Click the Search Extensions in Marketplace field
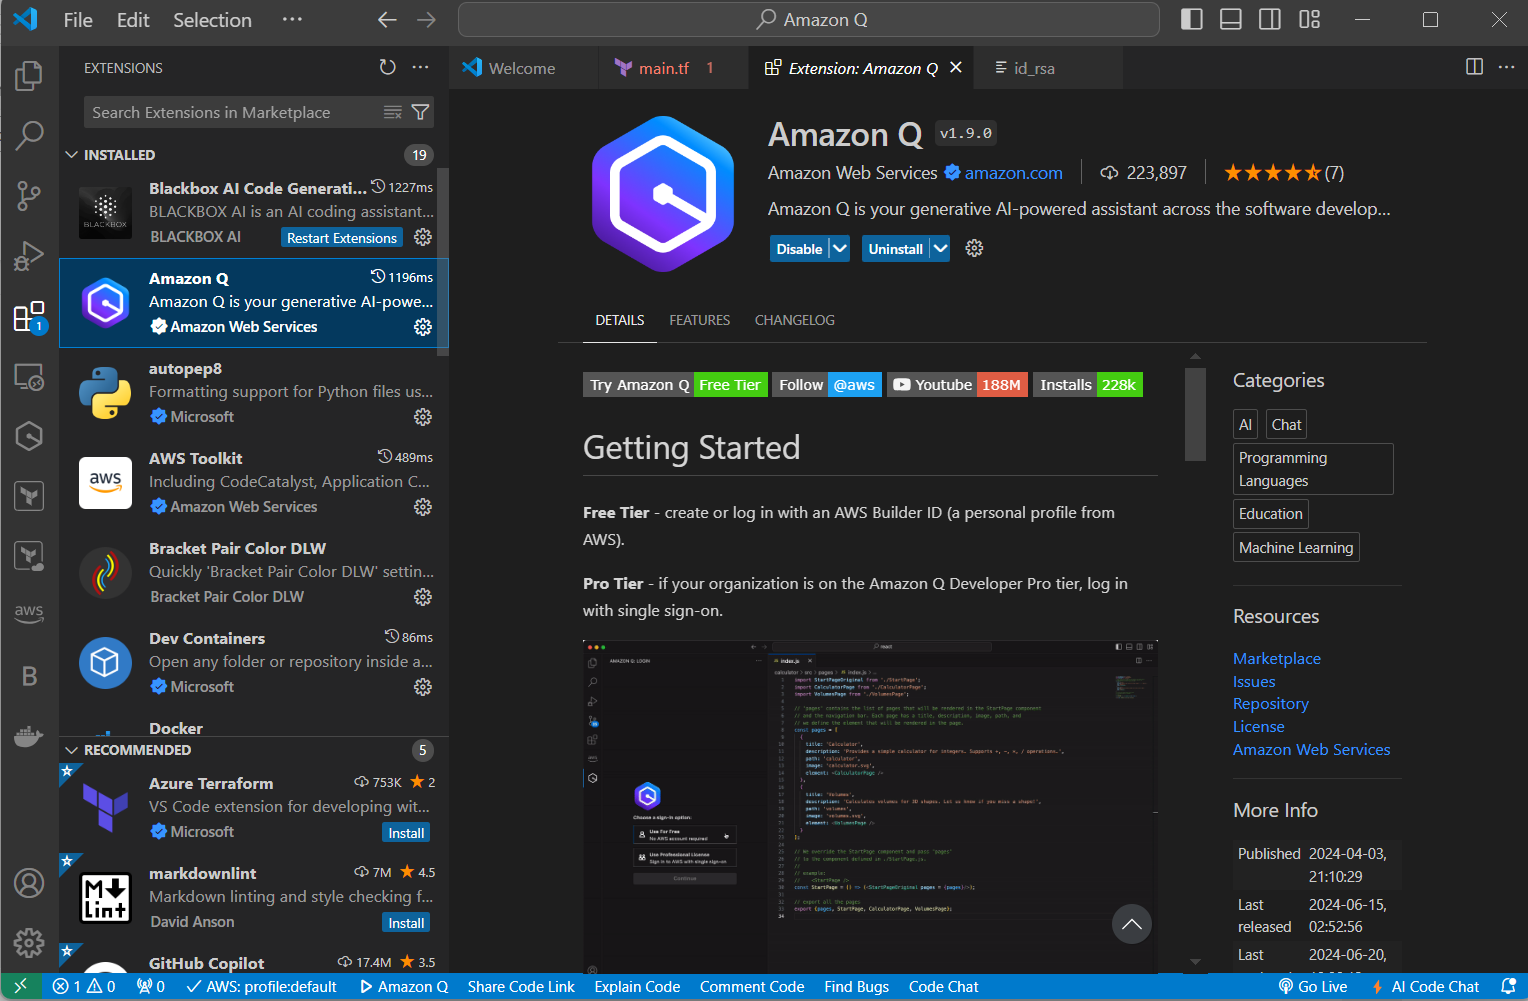The width and height of the screenshot is (1528, 1001). [x=235, y=112]
